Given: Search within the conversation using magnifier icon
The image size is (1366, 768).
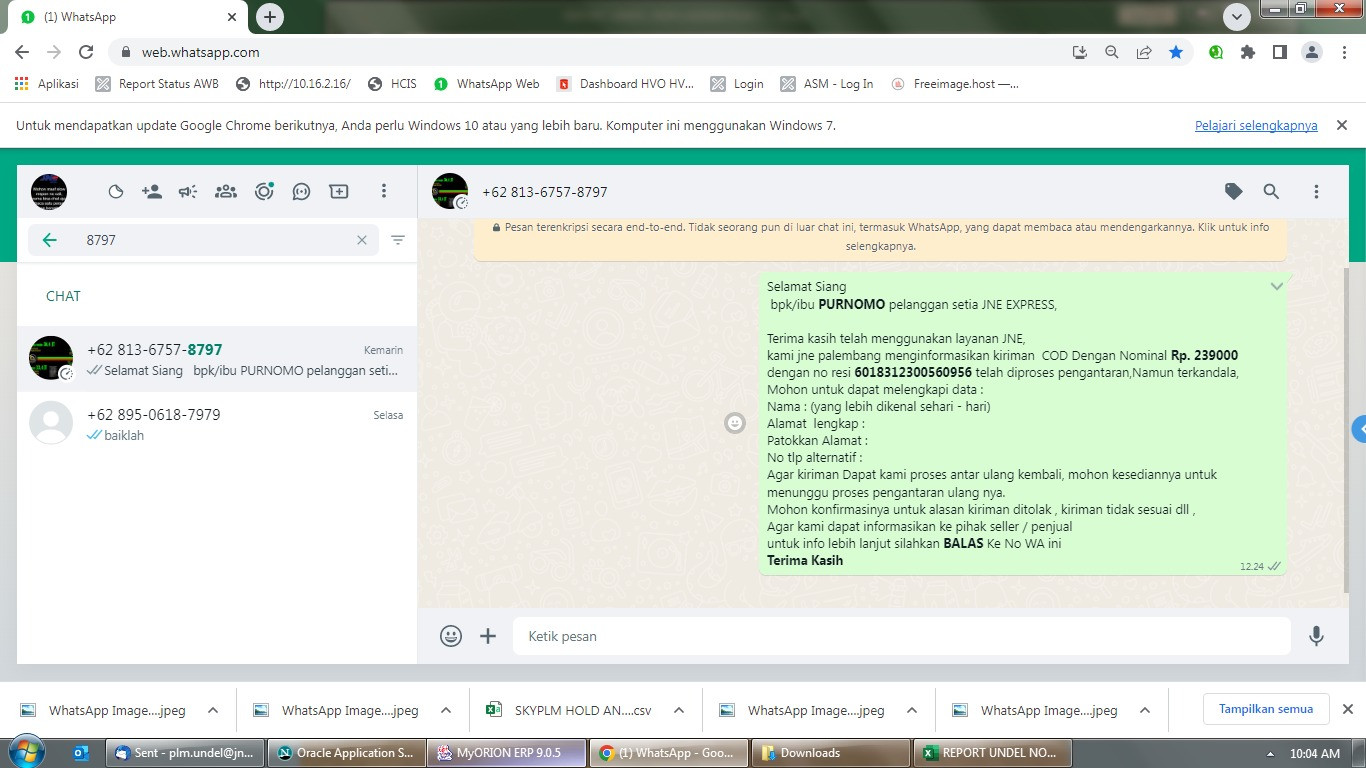Looking at the screenshot, I should pyautogui.click(x=1271, y=191).
